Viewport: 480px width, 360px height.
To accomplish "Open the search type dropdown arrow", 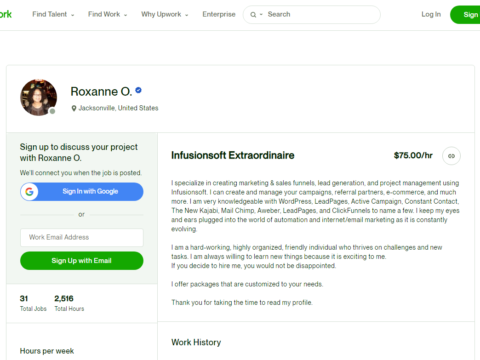I will tap(261, 15).
